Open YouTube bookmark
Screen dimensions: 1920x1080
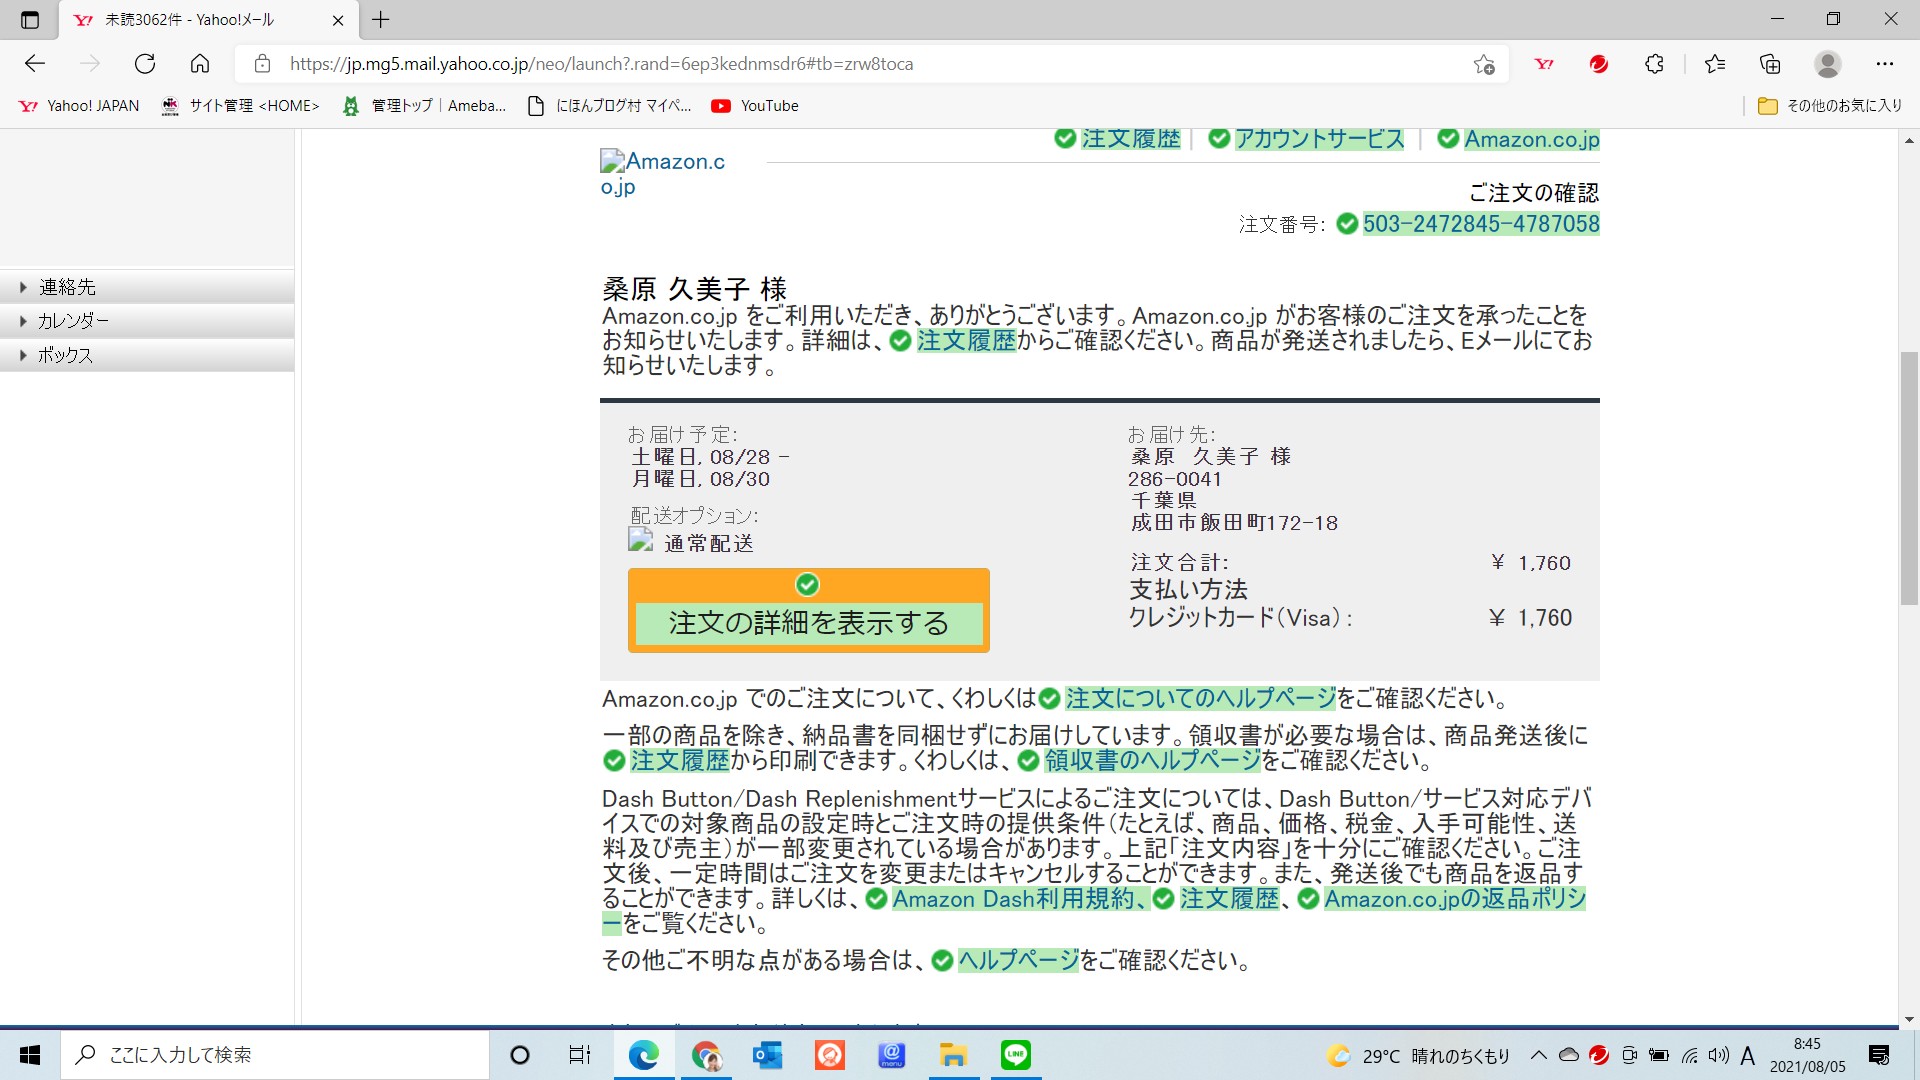[755, 106]
